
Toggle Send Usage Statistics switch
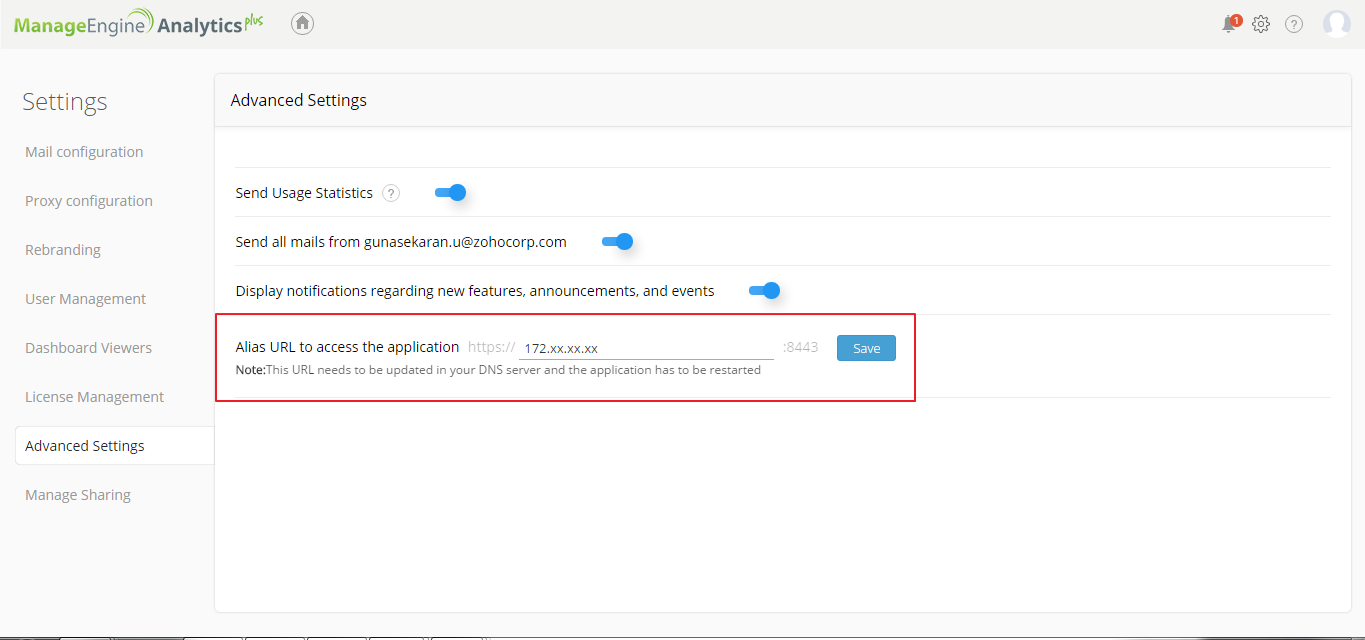pos(451,193)
